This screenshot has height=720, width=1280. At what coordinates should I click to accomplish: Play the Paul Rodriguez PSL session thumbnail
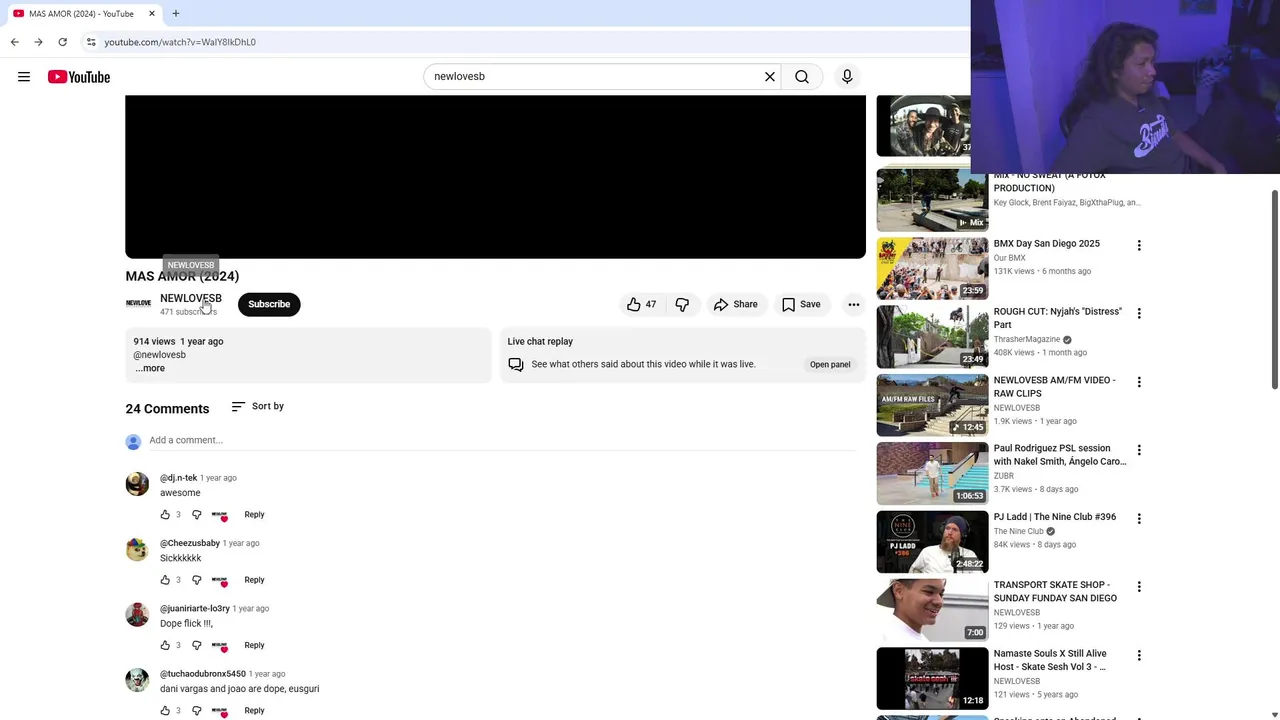(x=932, y=473)
